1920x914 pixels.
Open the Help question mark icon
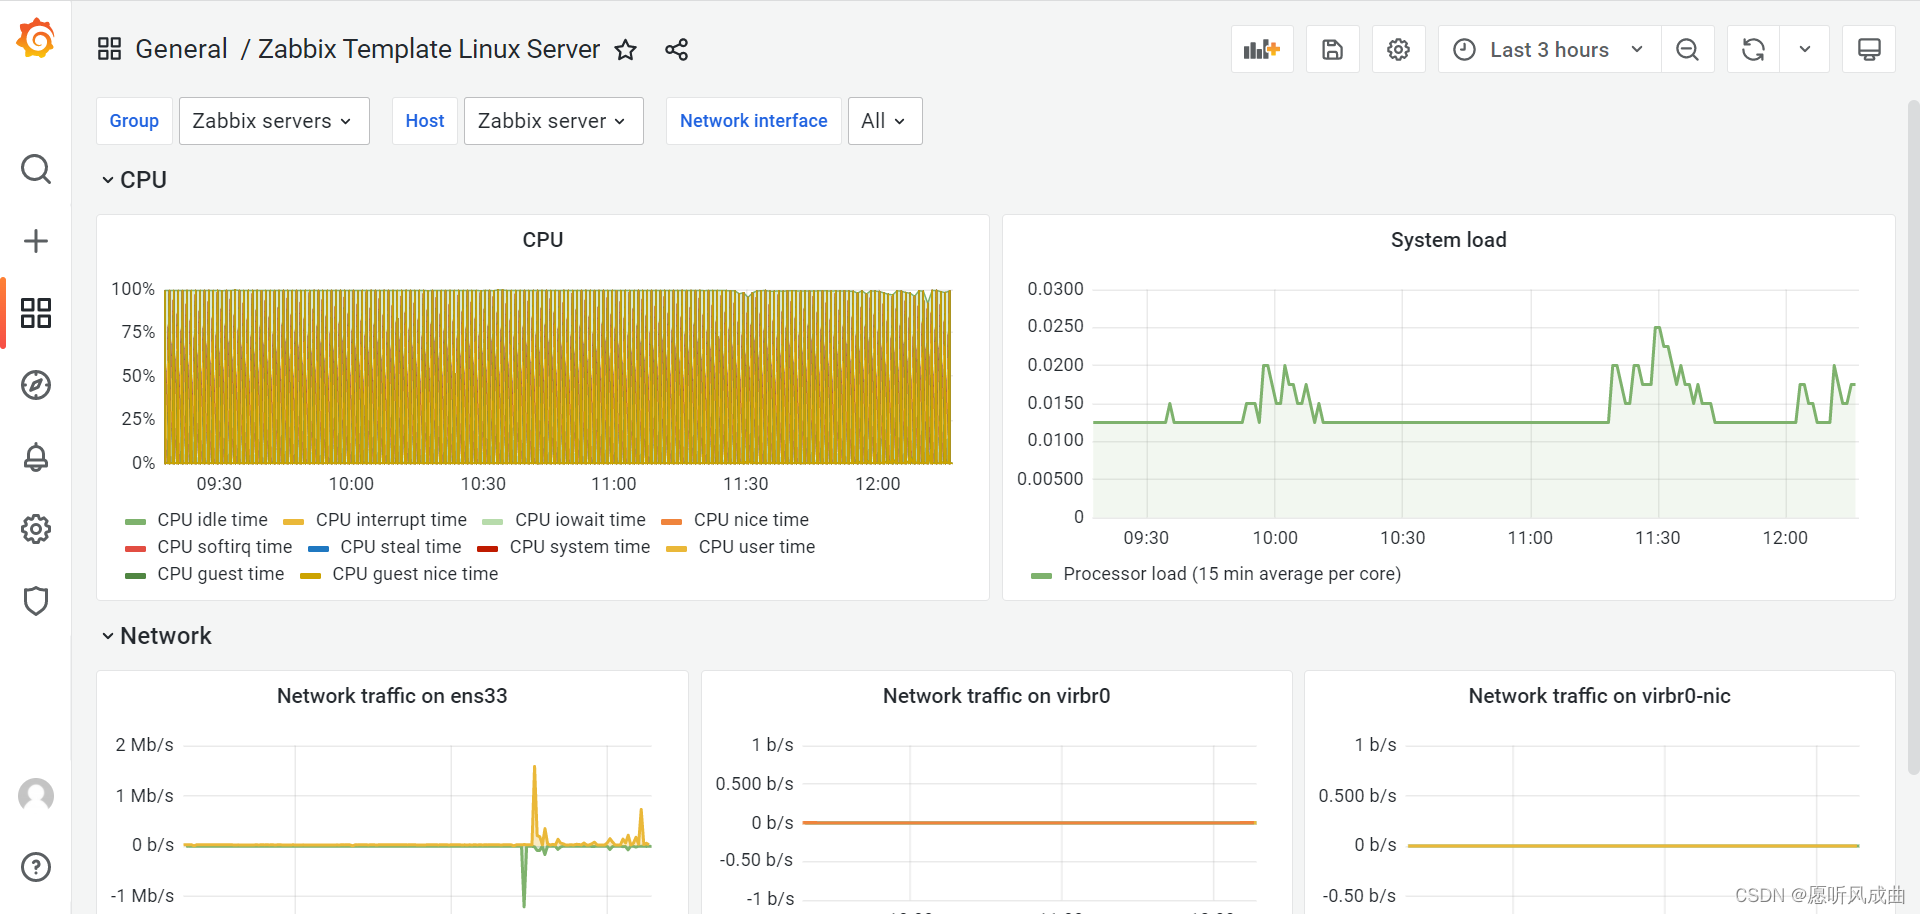coord(36,867)
